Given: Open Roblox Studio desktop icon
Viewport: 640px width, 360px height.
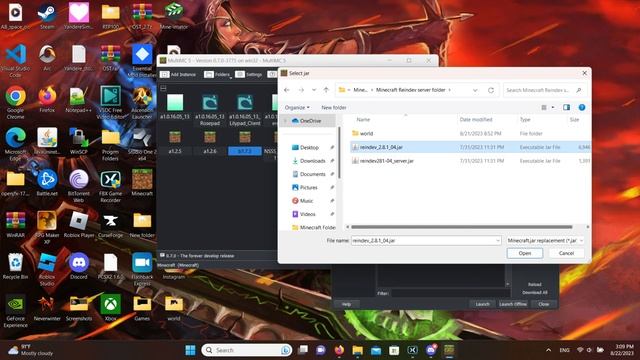Looking at the screenshot, I should click(x=47, y=269).
